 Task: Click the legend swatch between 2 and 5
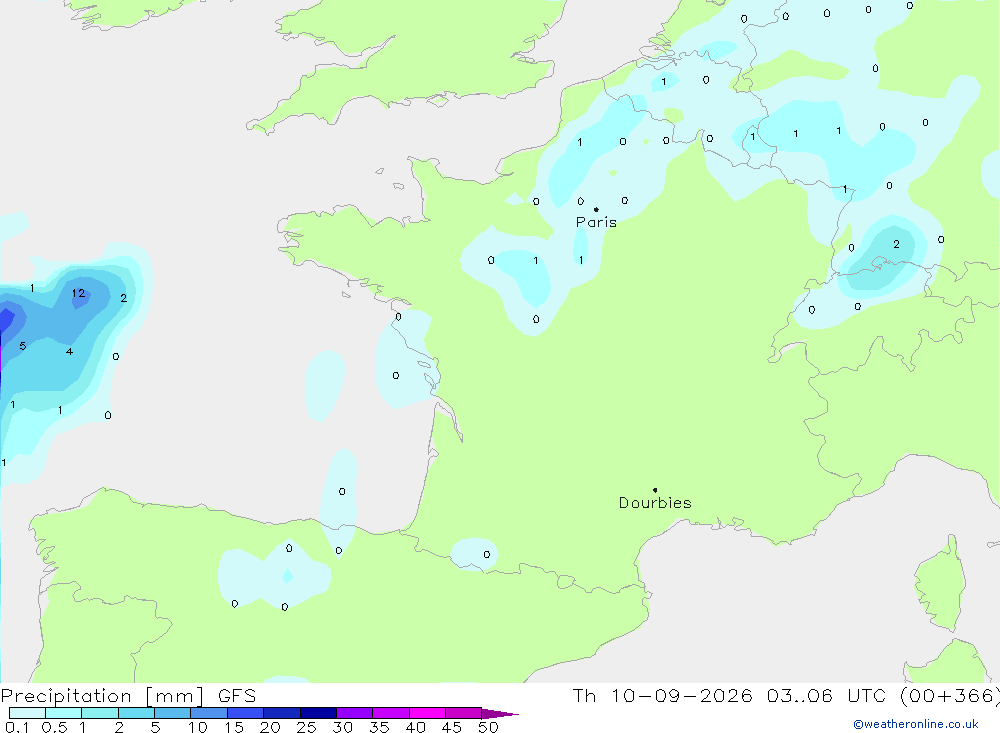pyautogui.click(x=136, y=713)
